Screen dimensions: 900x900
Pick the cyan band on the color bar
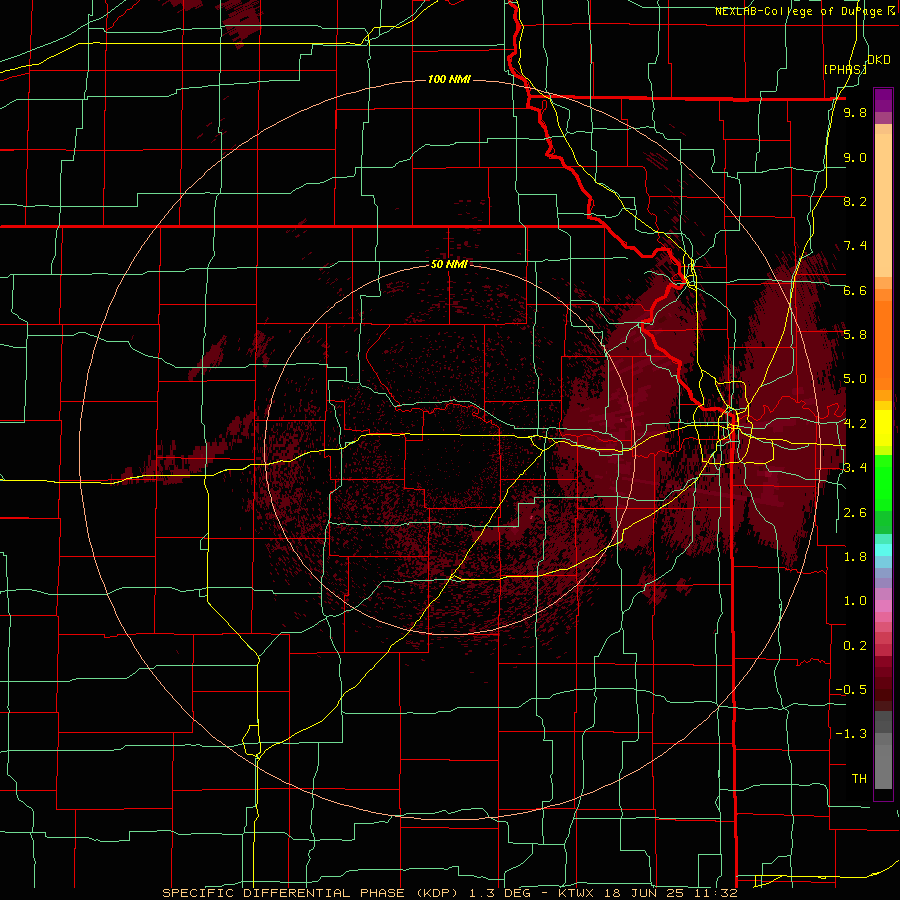pyautogui.click(x=883, y=549)
